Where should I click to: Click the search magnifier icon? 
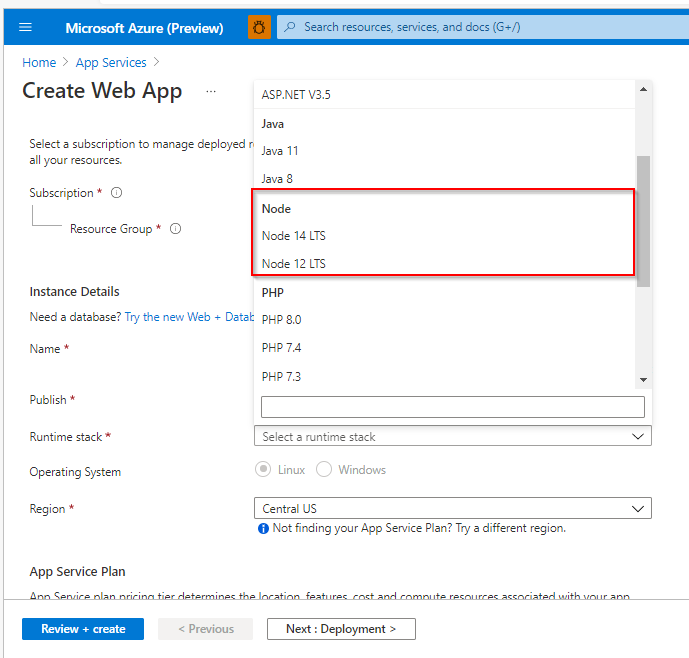click(290, 27)
